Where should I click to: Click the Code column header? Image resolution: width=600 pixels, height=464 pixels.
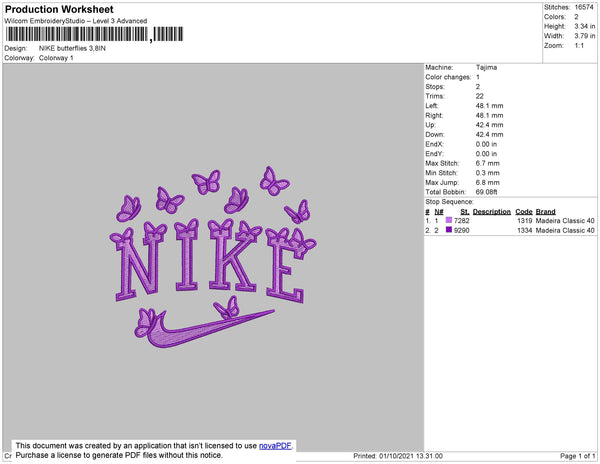point(523,212)
